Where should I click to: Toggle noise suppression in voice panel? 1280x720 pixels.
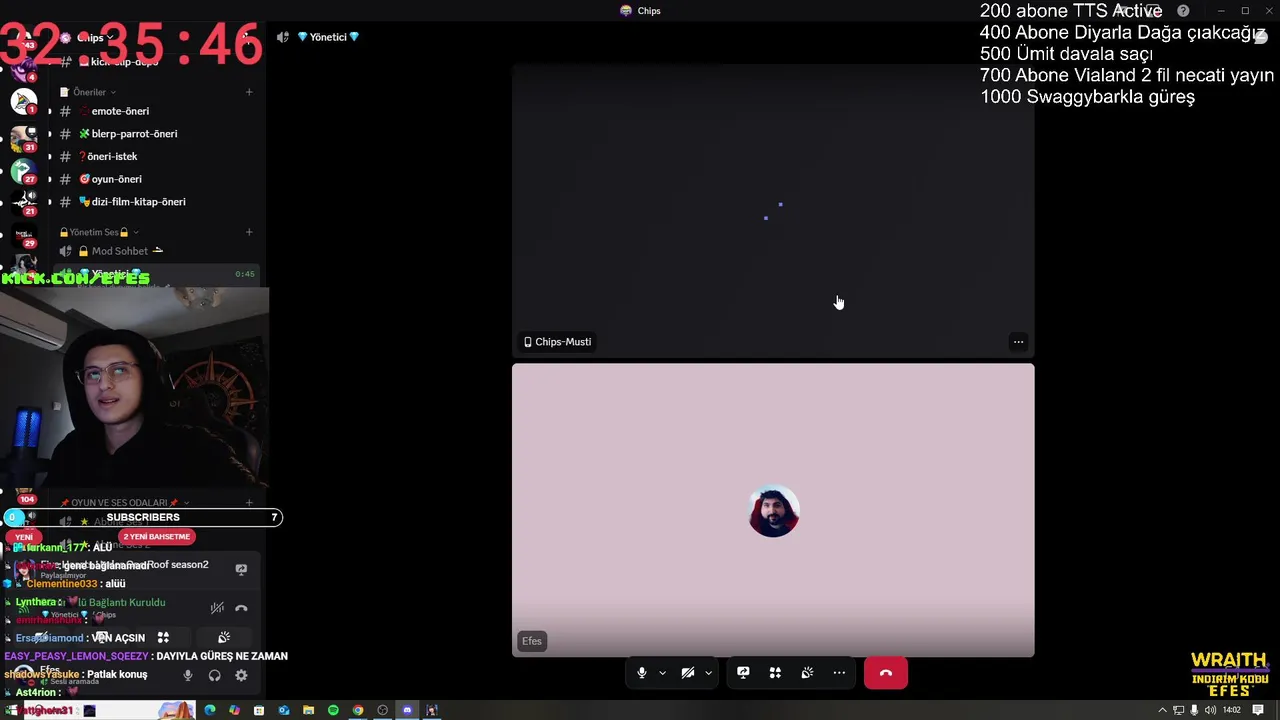217,608
